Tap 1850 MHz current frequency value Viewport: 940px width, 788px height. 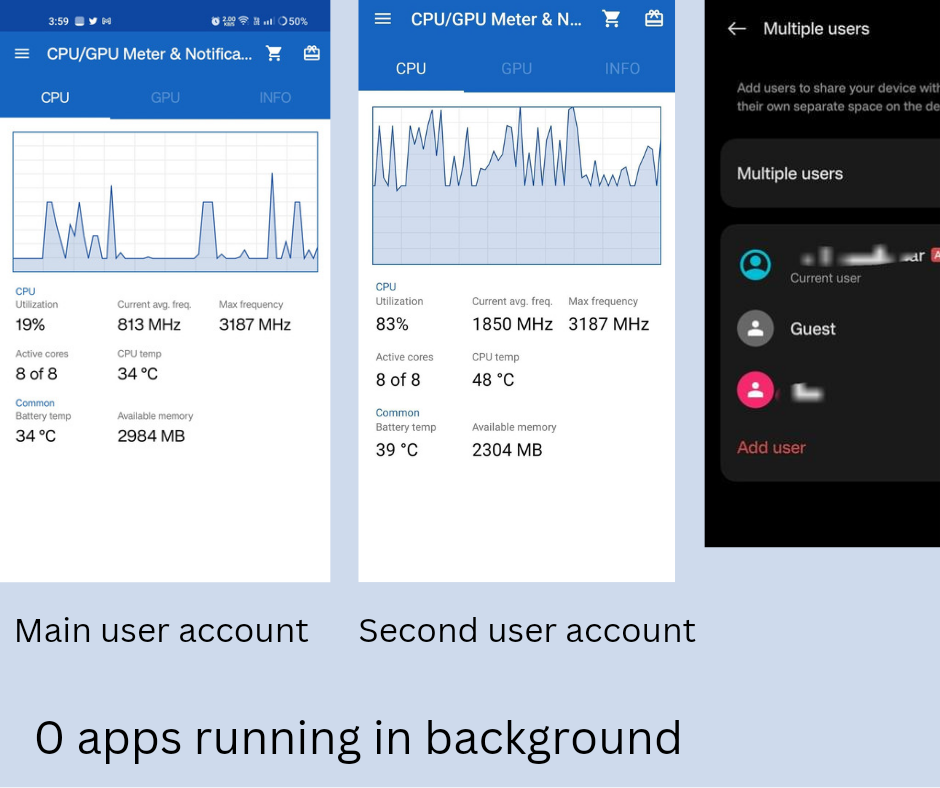coord(512,324)
